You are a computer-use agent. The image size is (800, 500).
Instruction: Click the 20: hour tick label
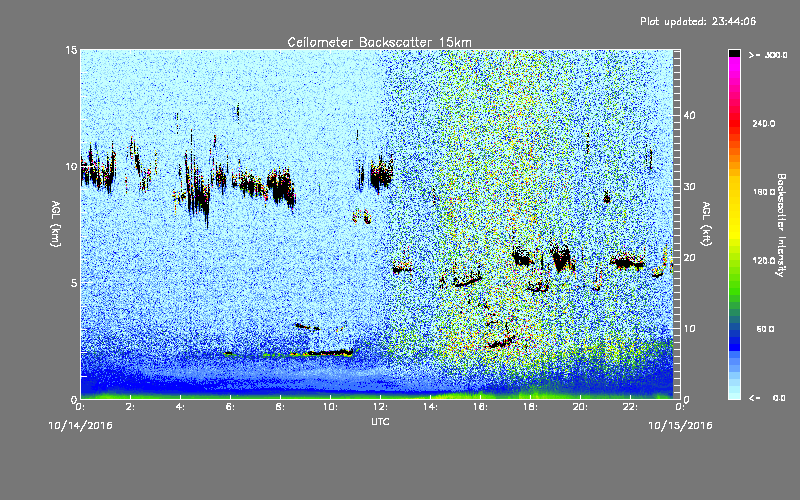click(x=580, y=407)
